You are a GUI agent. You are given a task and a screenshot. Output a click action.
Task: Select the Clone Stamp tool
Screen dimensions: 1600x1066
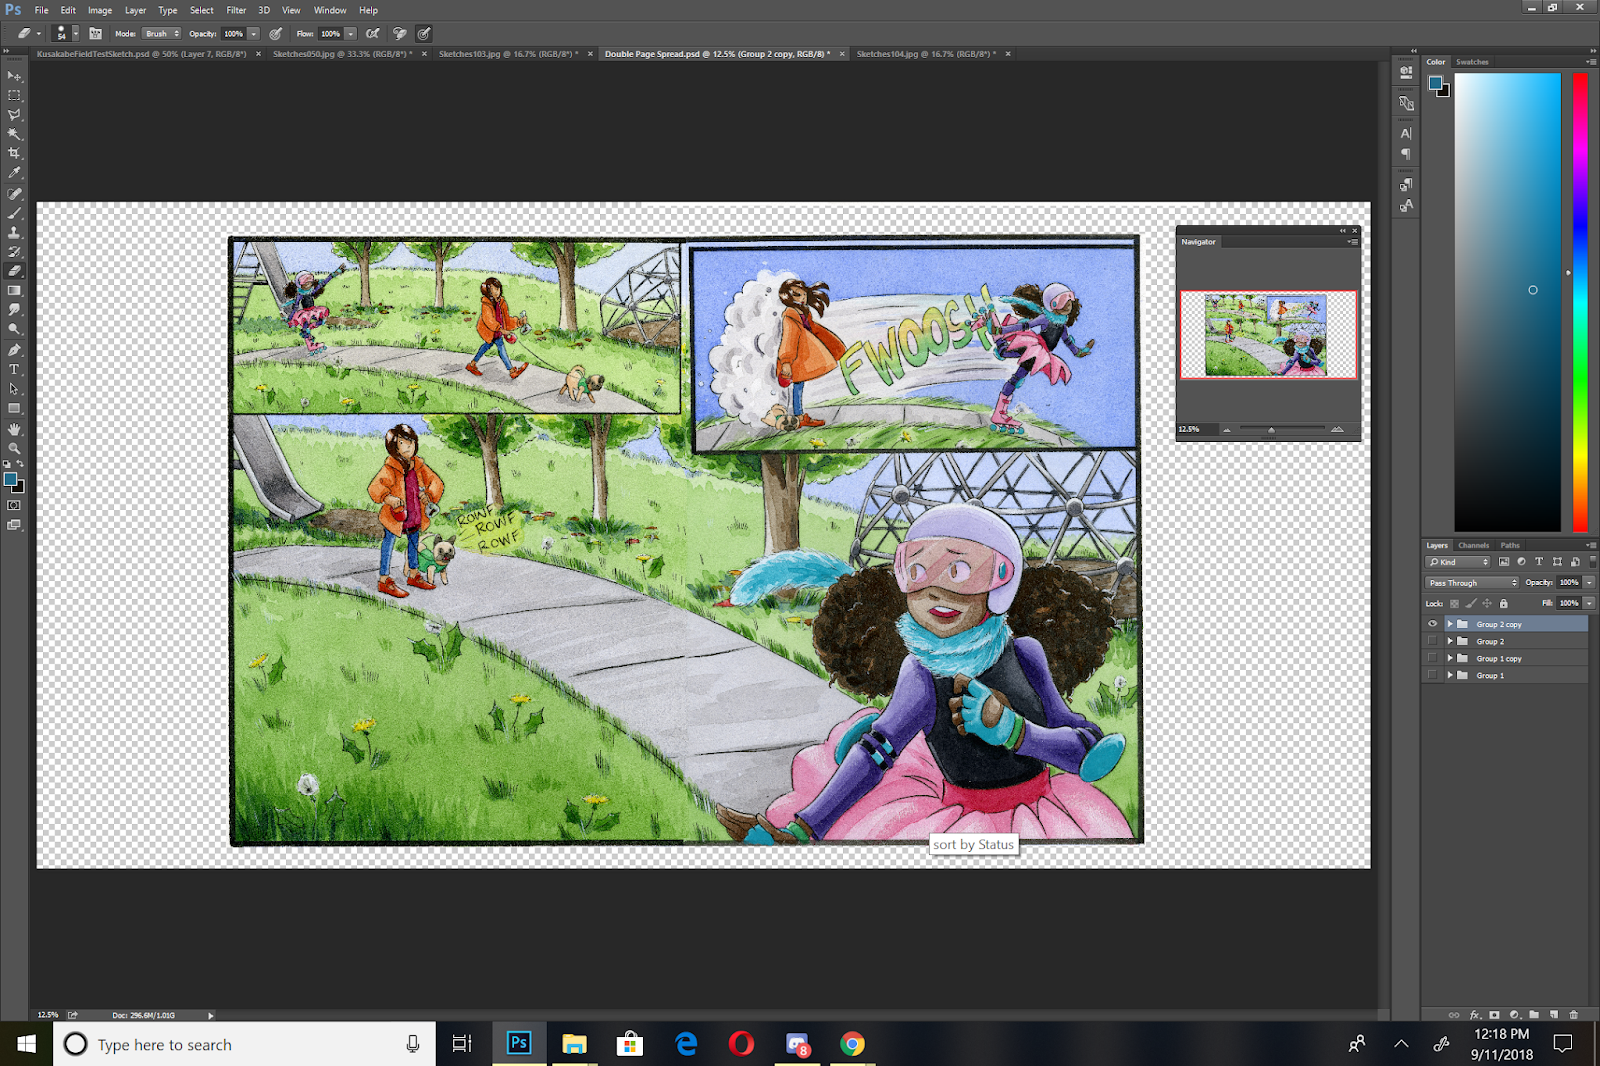tap(14, 232)
